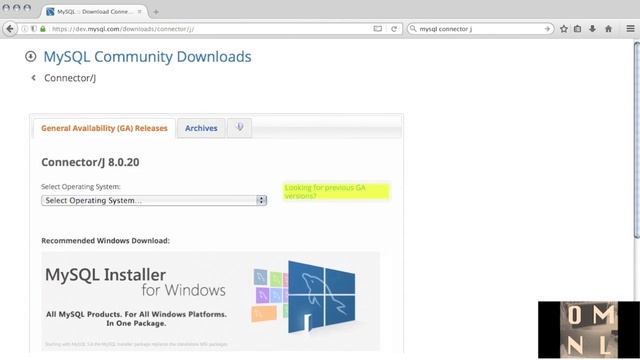Open the info icon tab next to Archives
This screenshot has width=640, height=360.
pos(240,127)
